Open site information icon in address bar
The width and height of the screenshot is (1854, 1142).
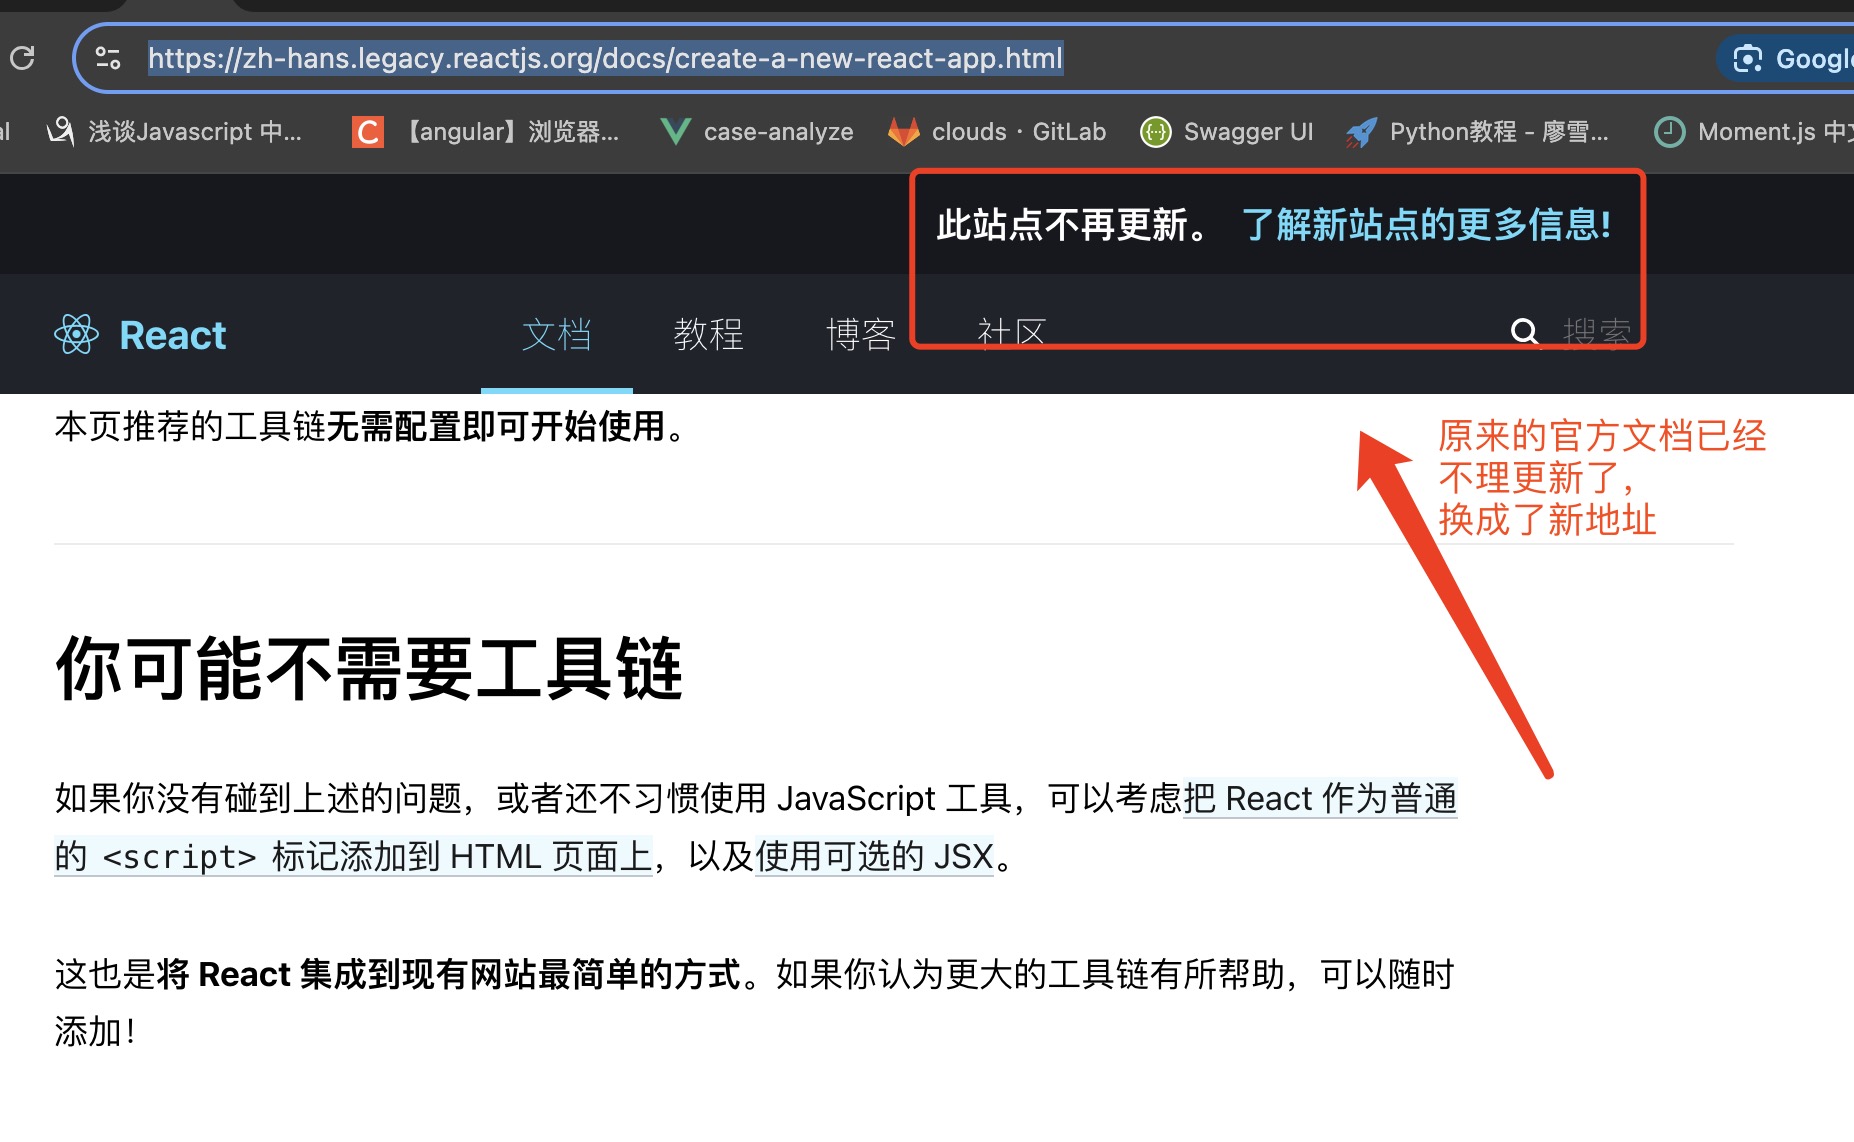click(x=108, y=58)
